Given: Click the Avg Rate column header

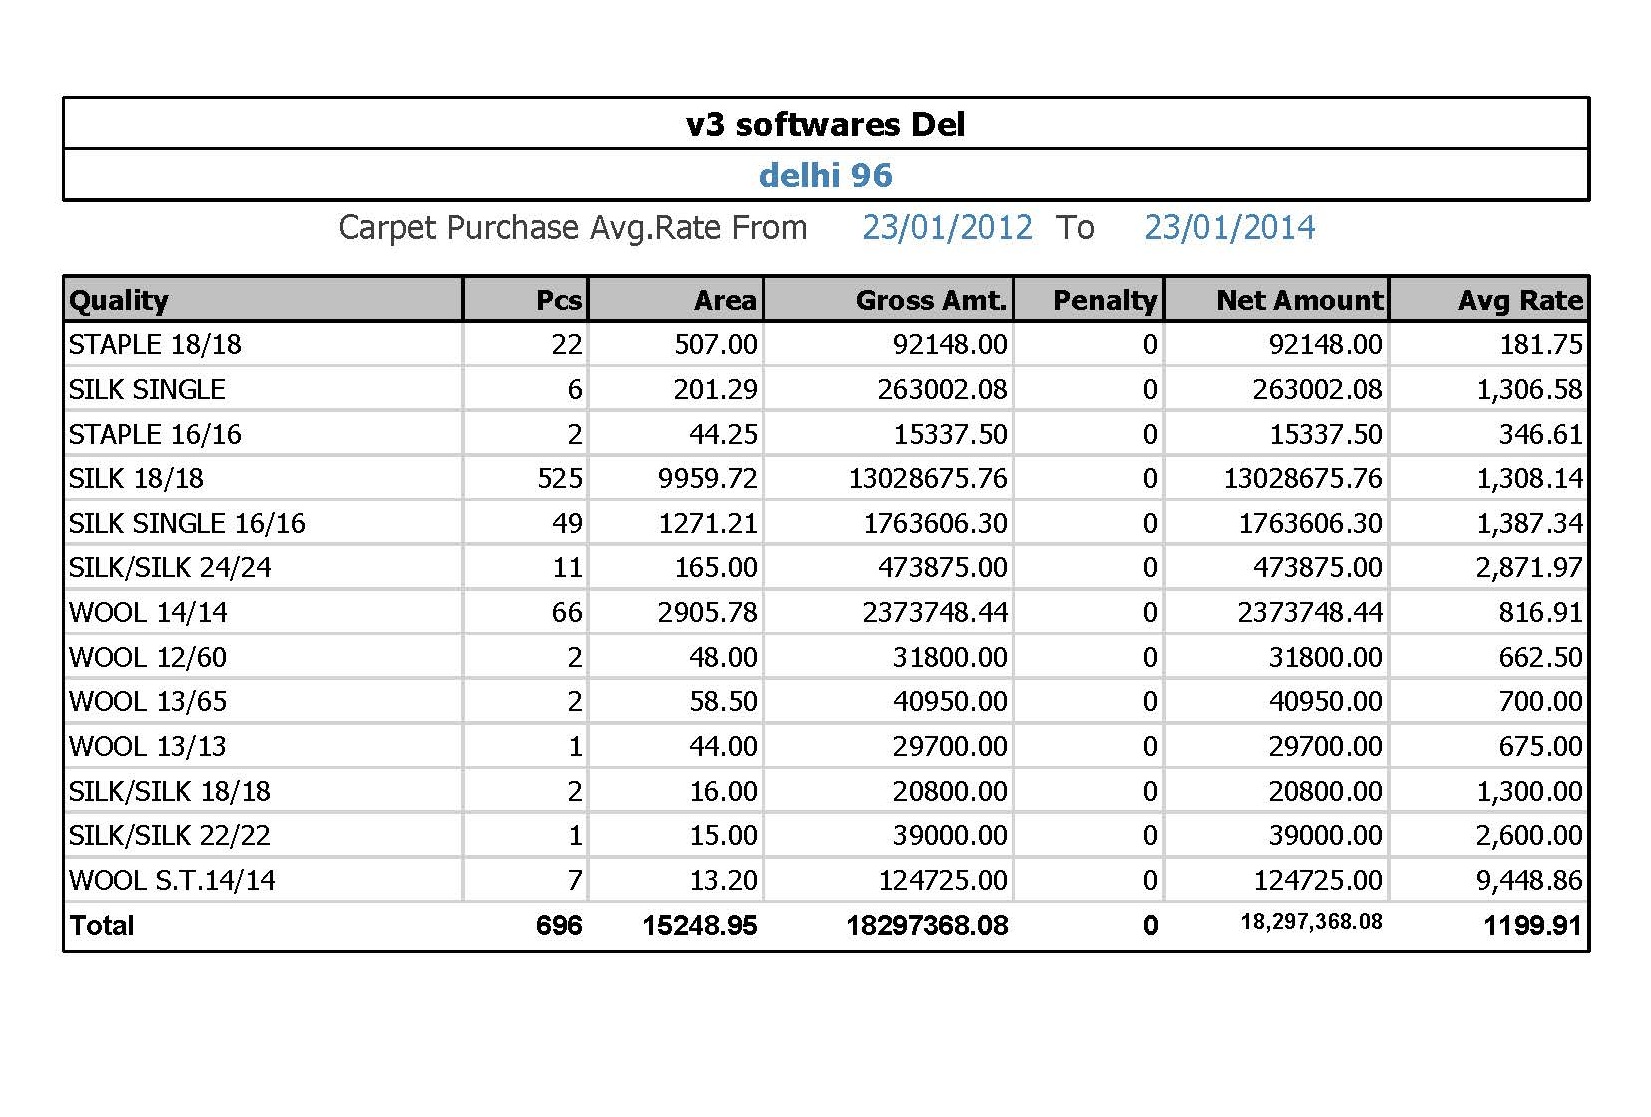Looking at the screenshot, I should [x=1520, y=300].
